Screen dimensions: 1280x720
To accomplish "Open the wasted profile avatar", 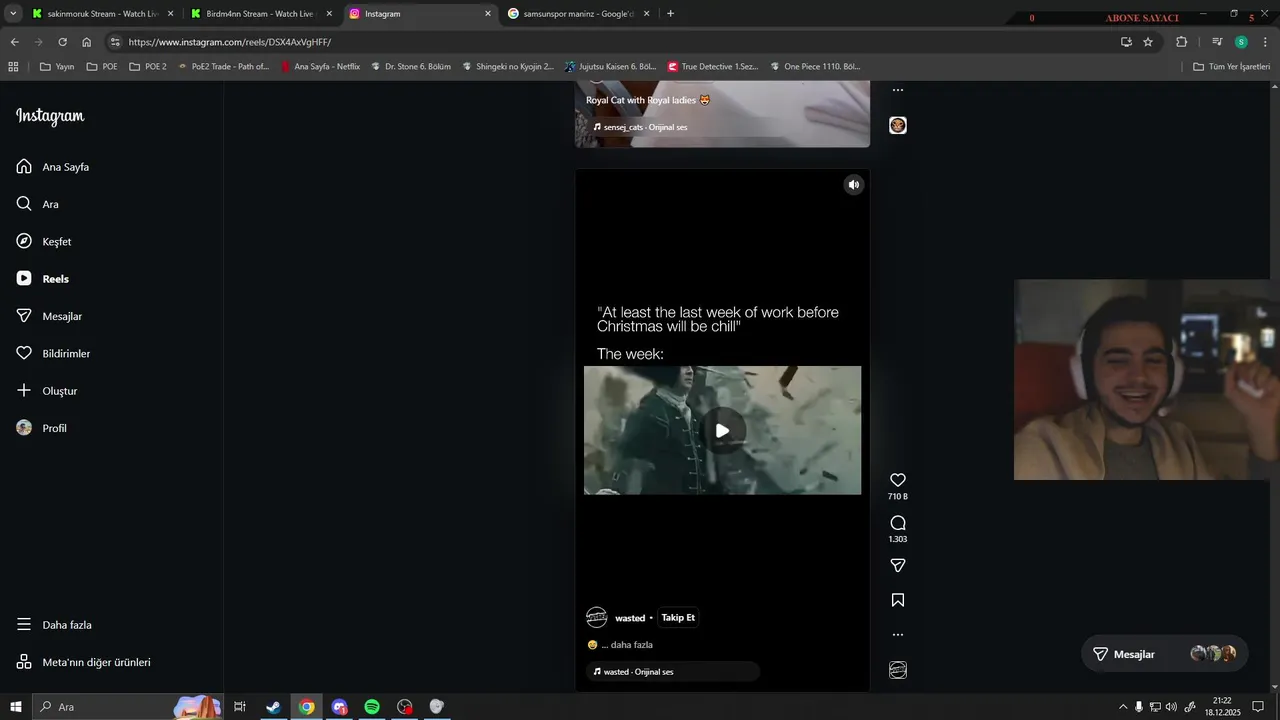I will coord(597,617).
